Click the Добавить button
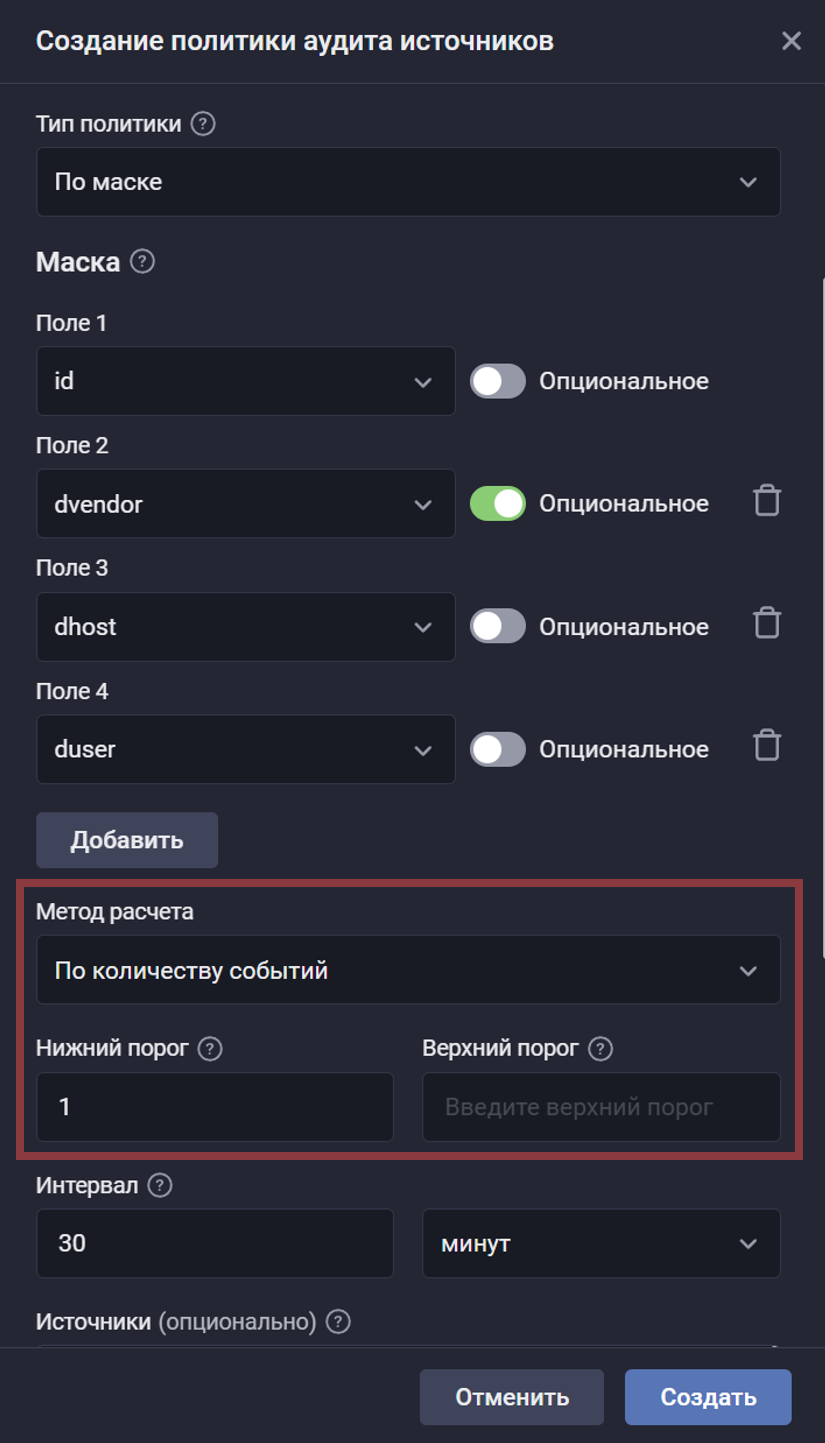 [127, 840]
